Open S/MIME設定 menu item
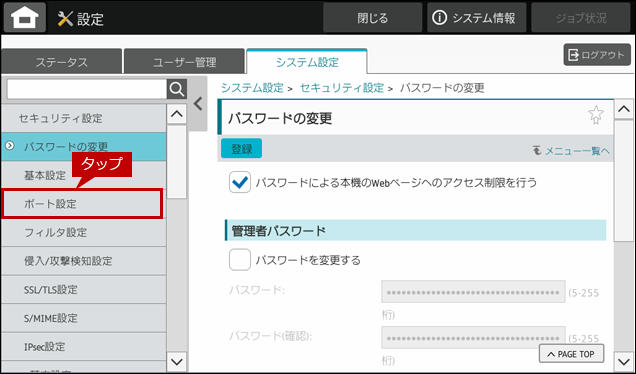The width and height of the screenshot is (636, 374). pos(84,318)
